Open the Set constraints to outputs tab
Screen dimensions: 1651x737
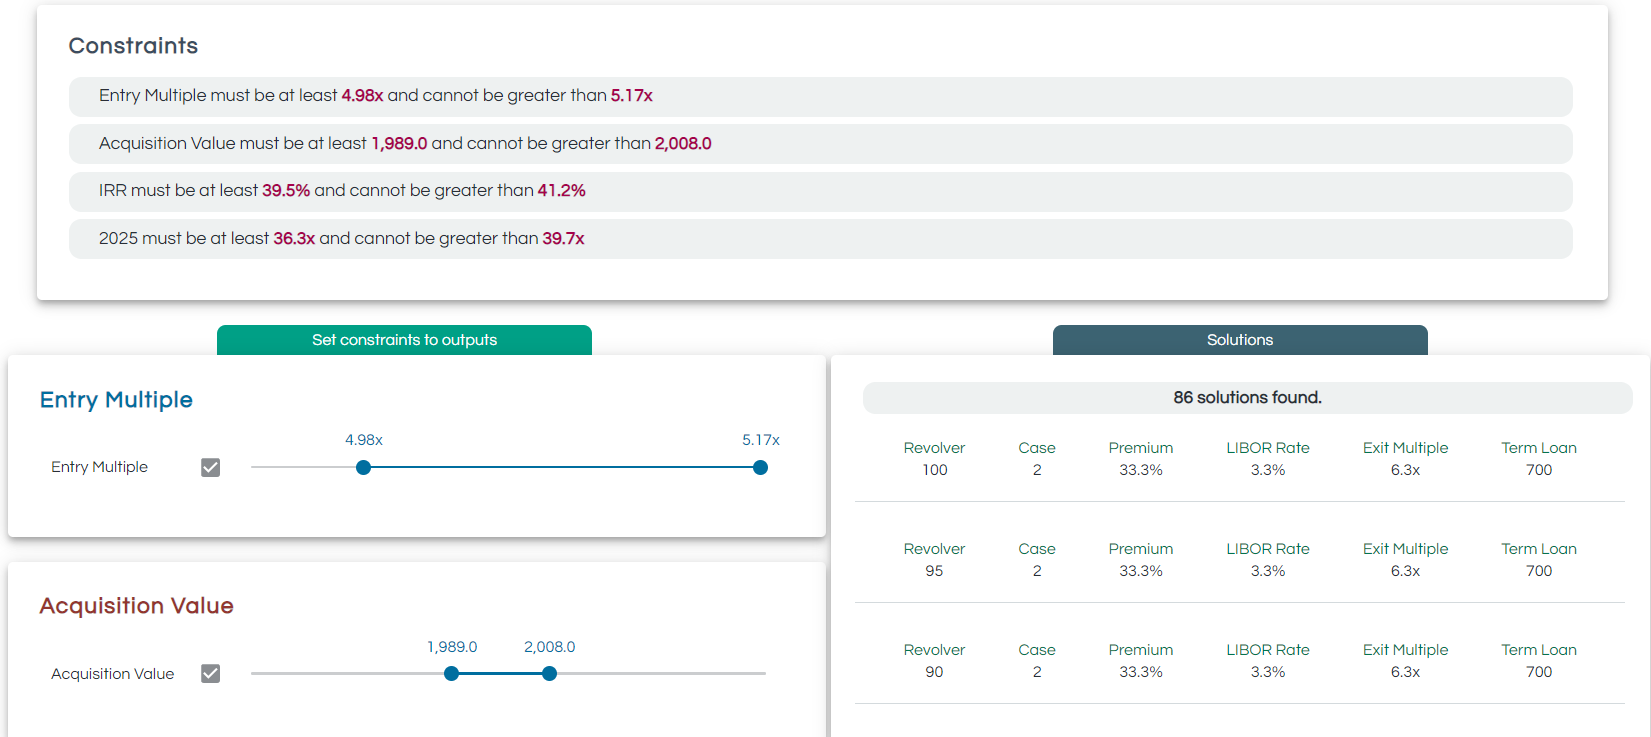pos(404,340)
